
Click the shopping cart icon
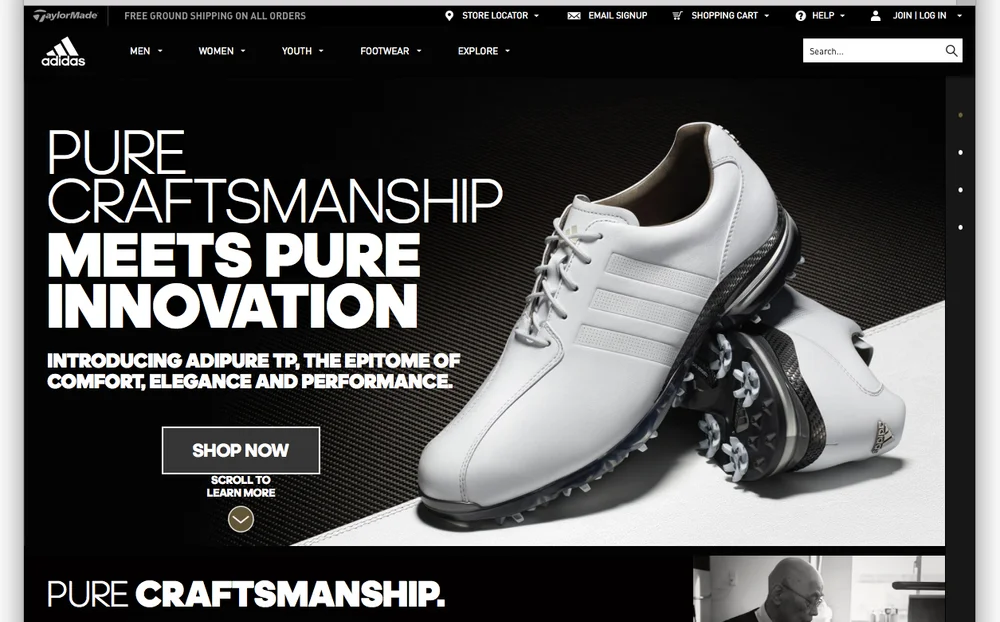(x=677, y=15)
